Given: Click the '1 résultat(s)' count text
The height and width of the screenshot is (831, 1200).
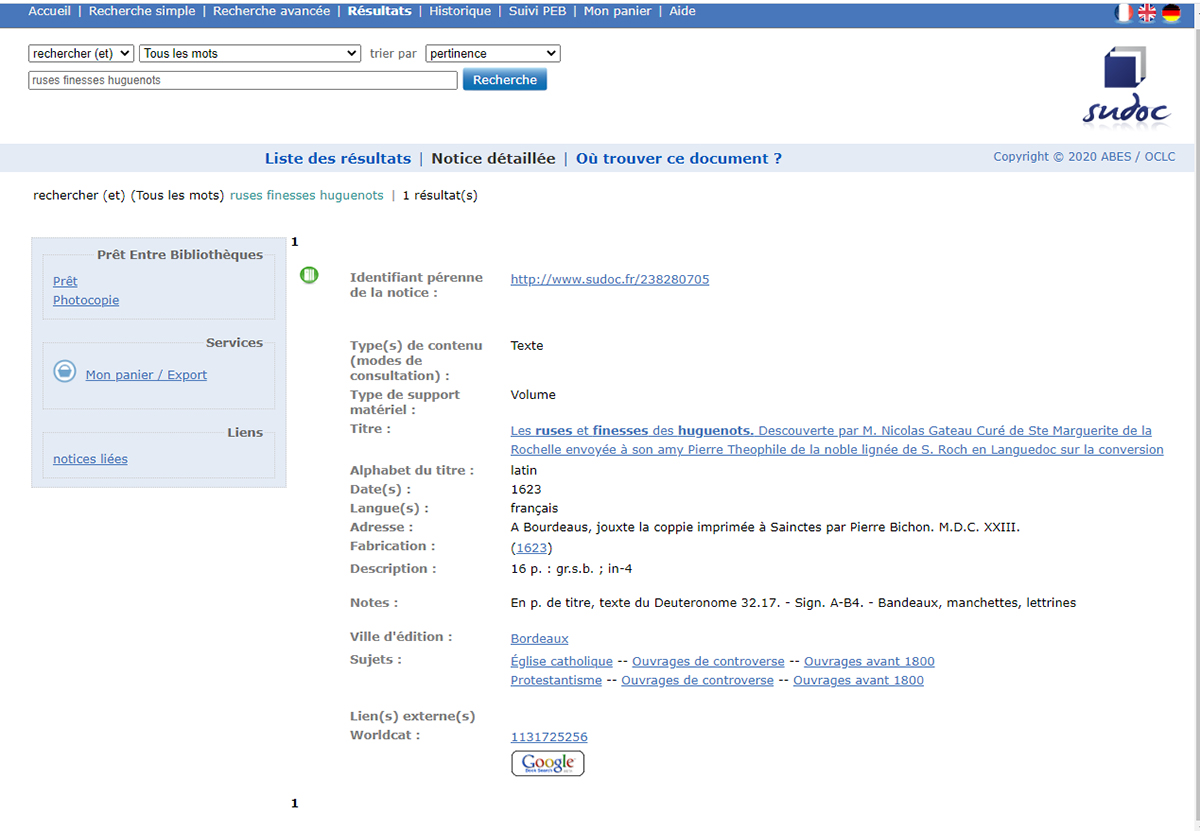Looking at the screenshot, I should [x=440, y=195].
